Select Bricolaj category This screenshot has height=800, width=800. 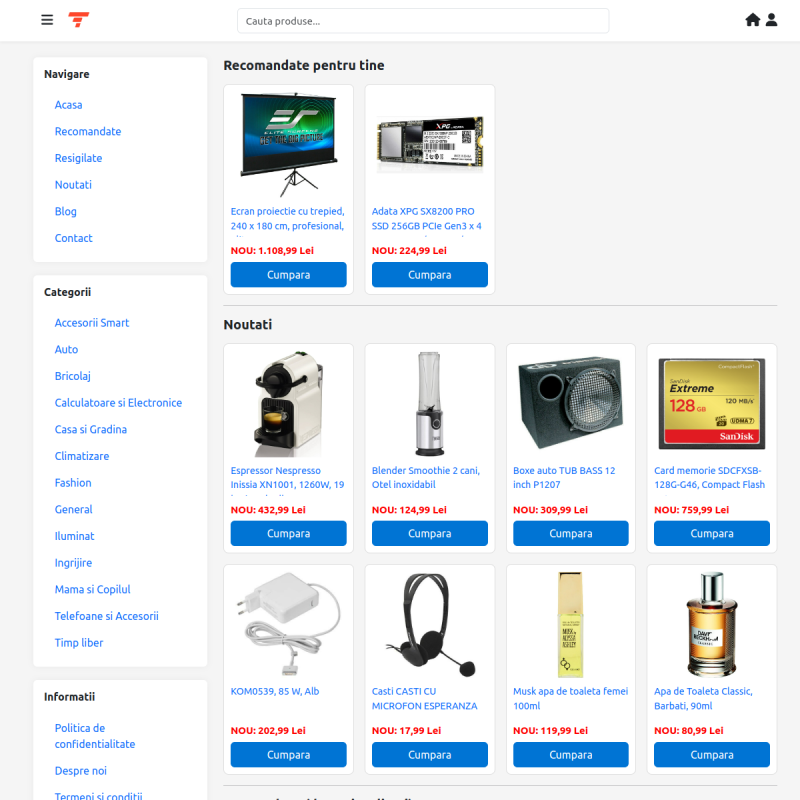click(72, 376)
